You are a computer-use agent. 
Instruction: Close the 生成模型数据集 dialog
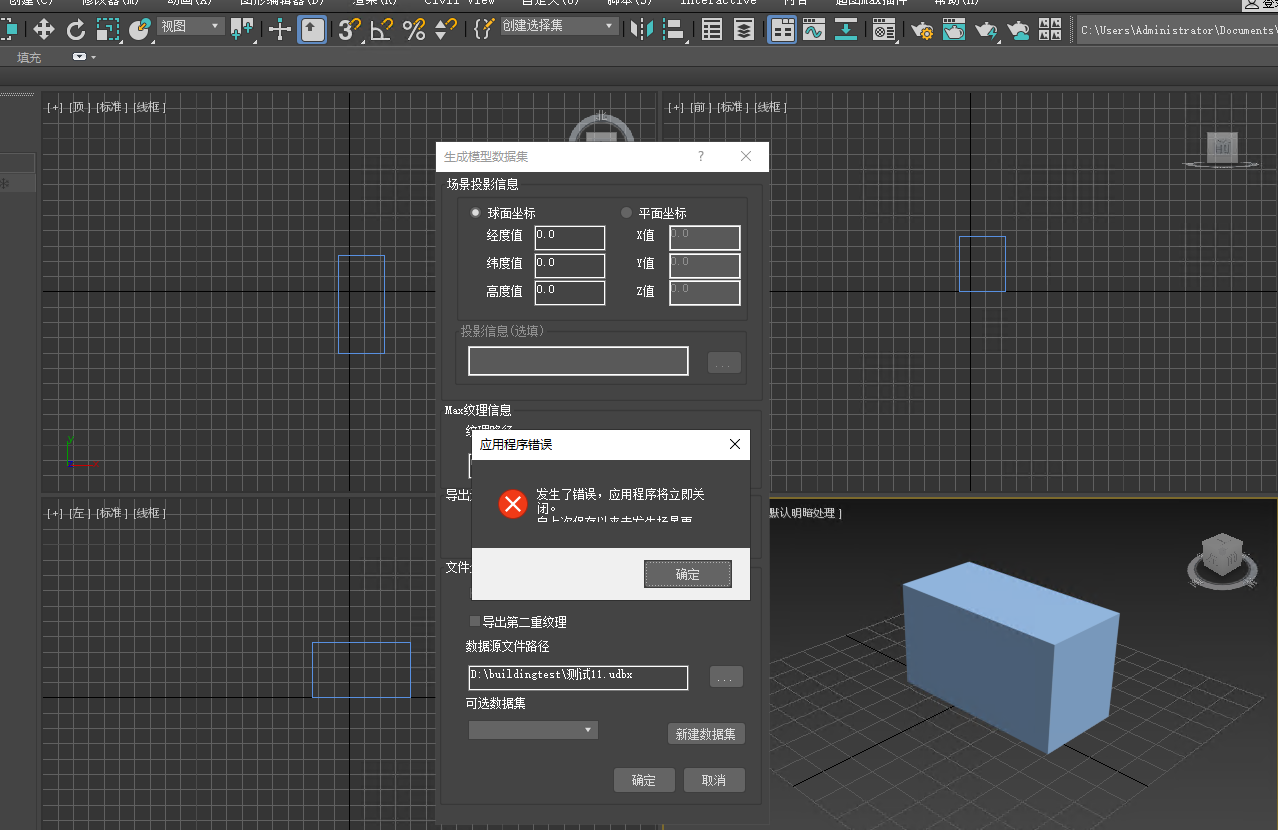[x=746, y=156]
